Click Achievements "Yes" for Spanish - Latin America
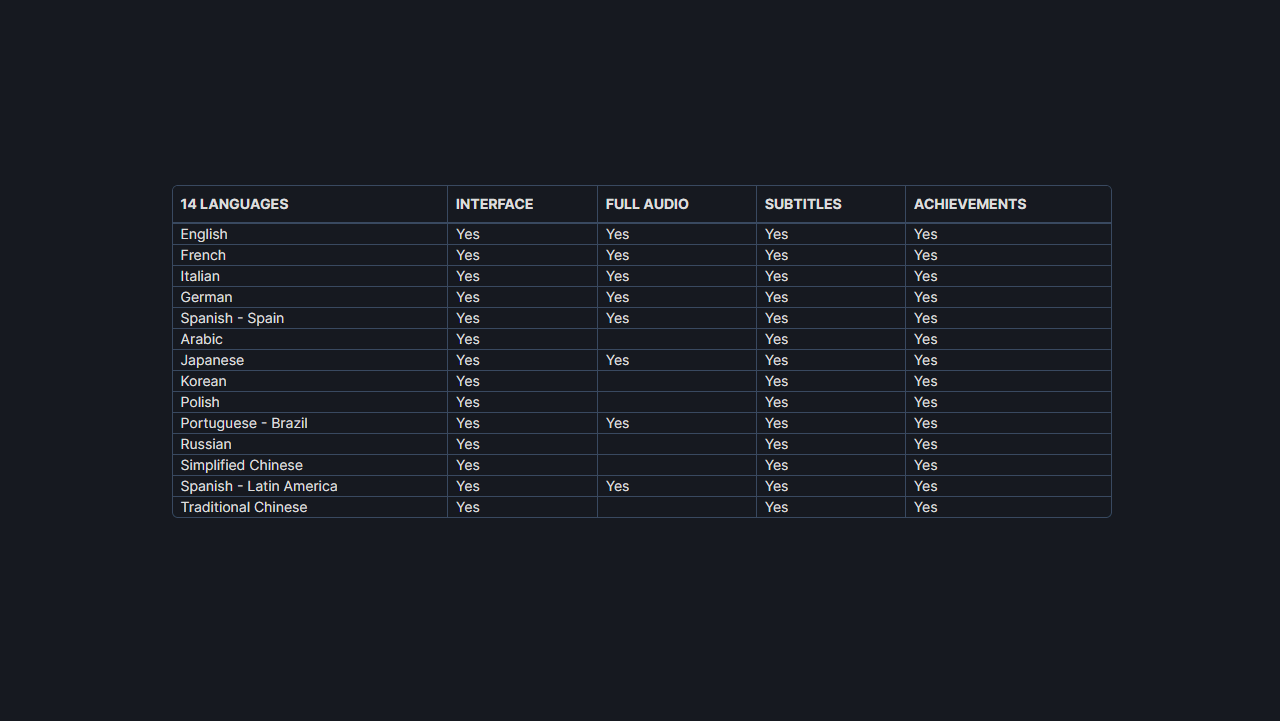Image resolution: width=1280 pixels, height=721 pixels. pyautogui.click(x=925, y=486)
